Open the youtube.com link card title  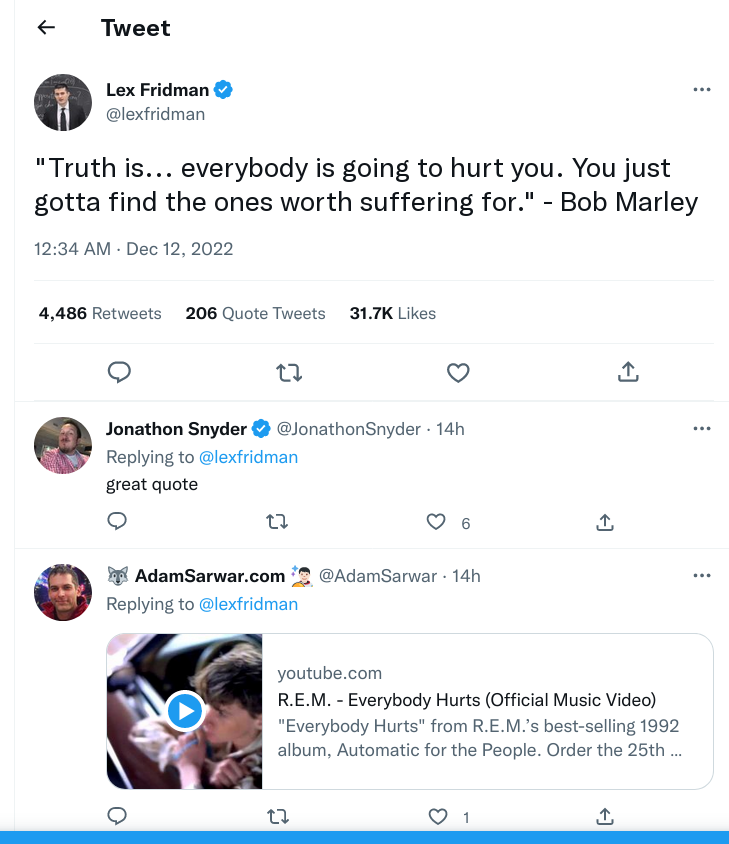pyautogui.click(x=467, y=700)
